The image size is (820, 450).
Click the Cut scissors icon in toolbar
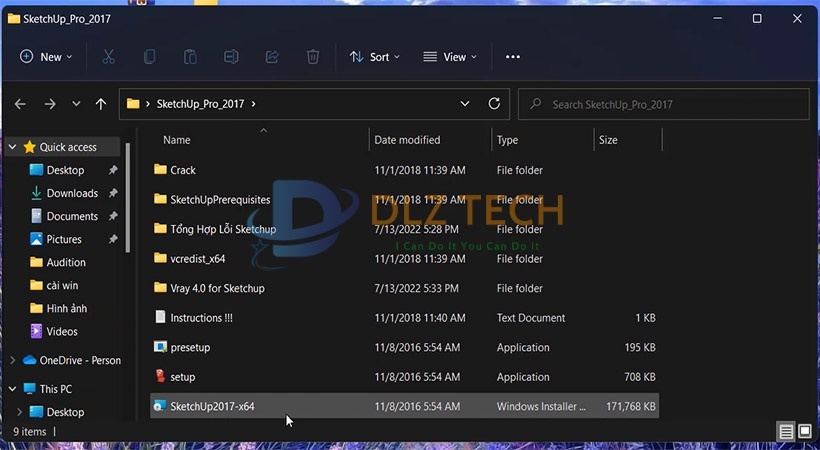108,57
